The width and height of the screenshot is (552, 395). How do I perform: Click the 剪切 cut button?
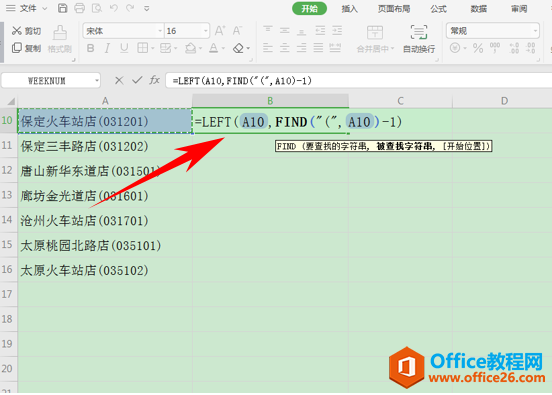26,31
